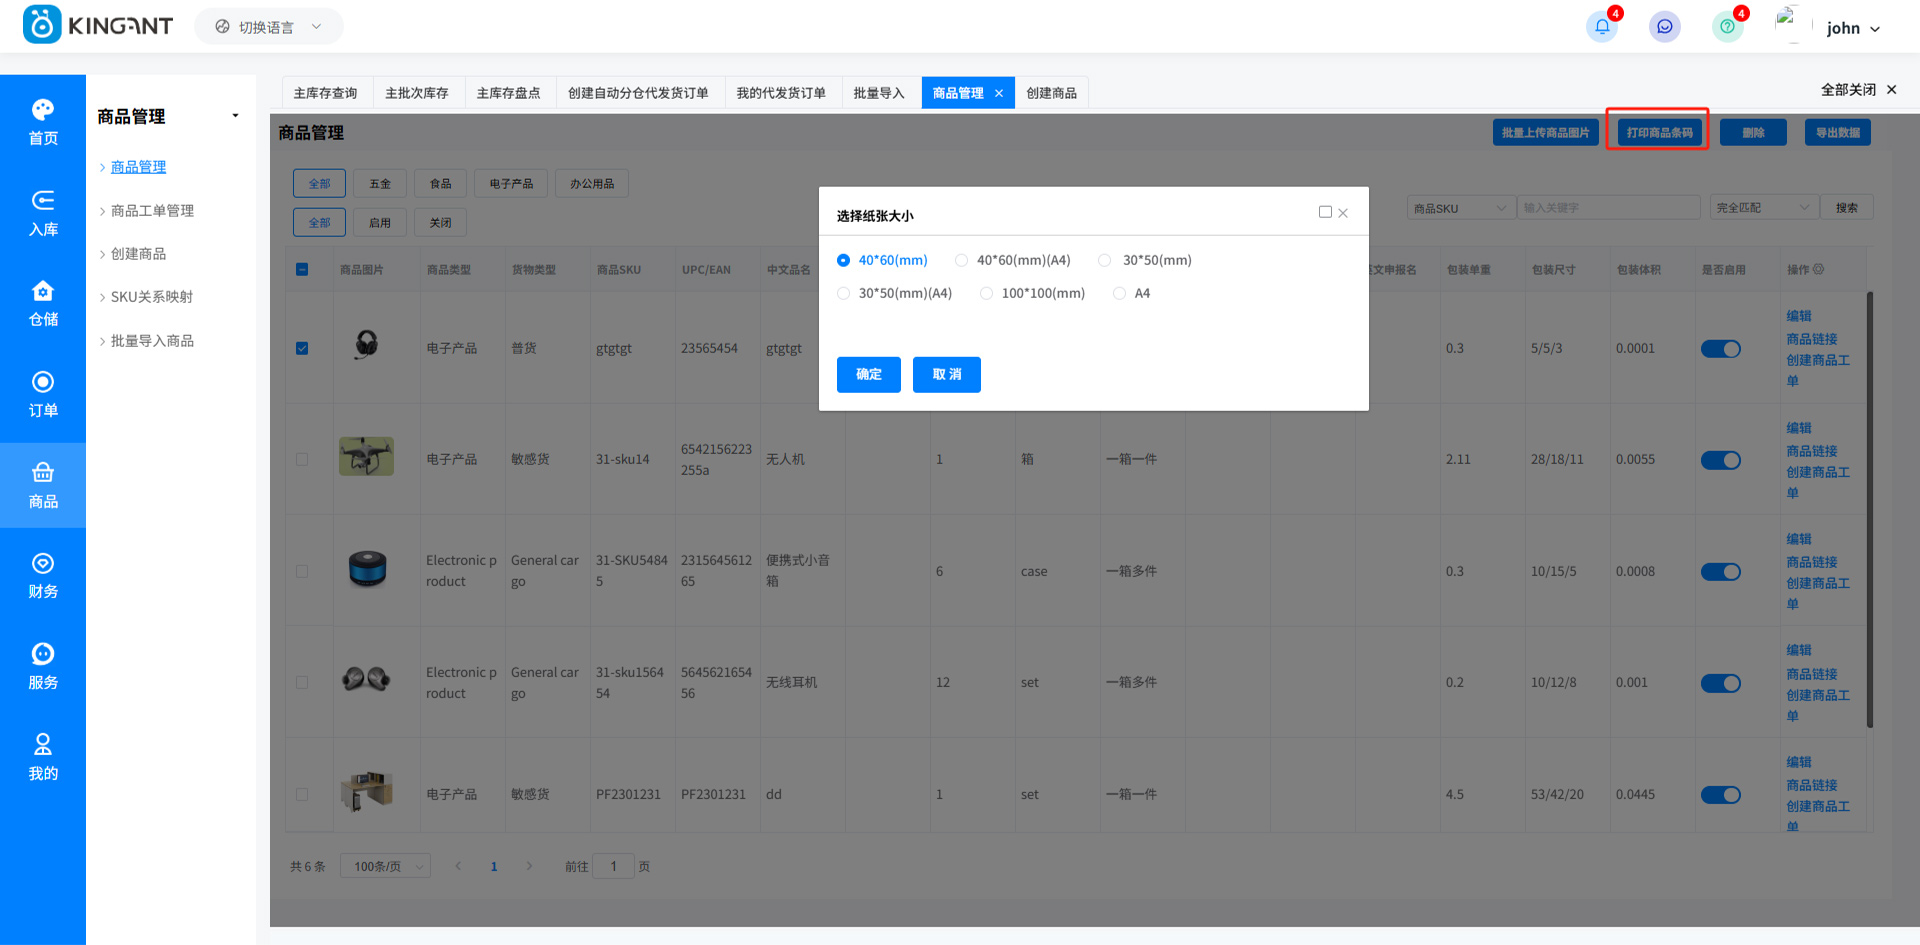
Task: Click the notification bell icon
Action: tap(1602, 27)
